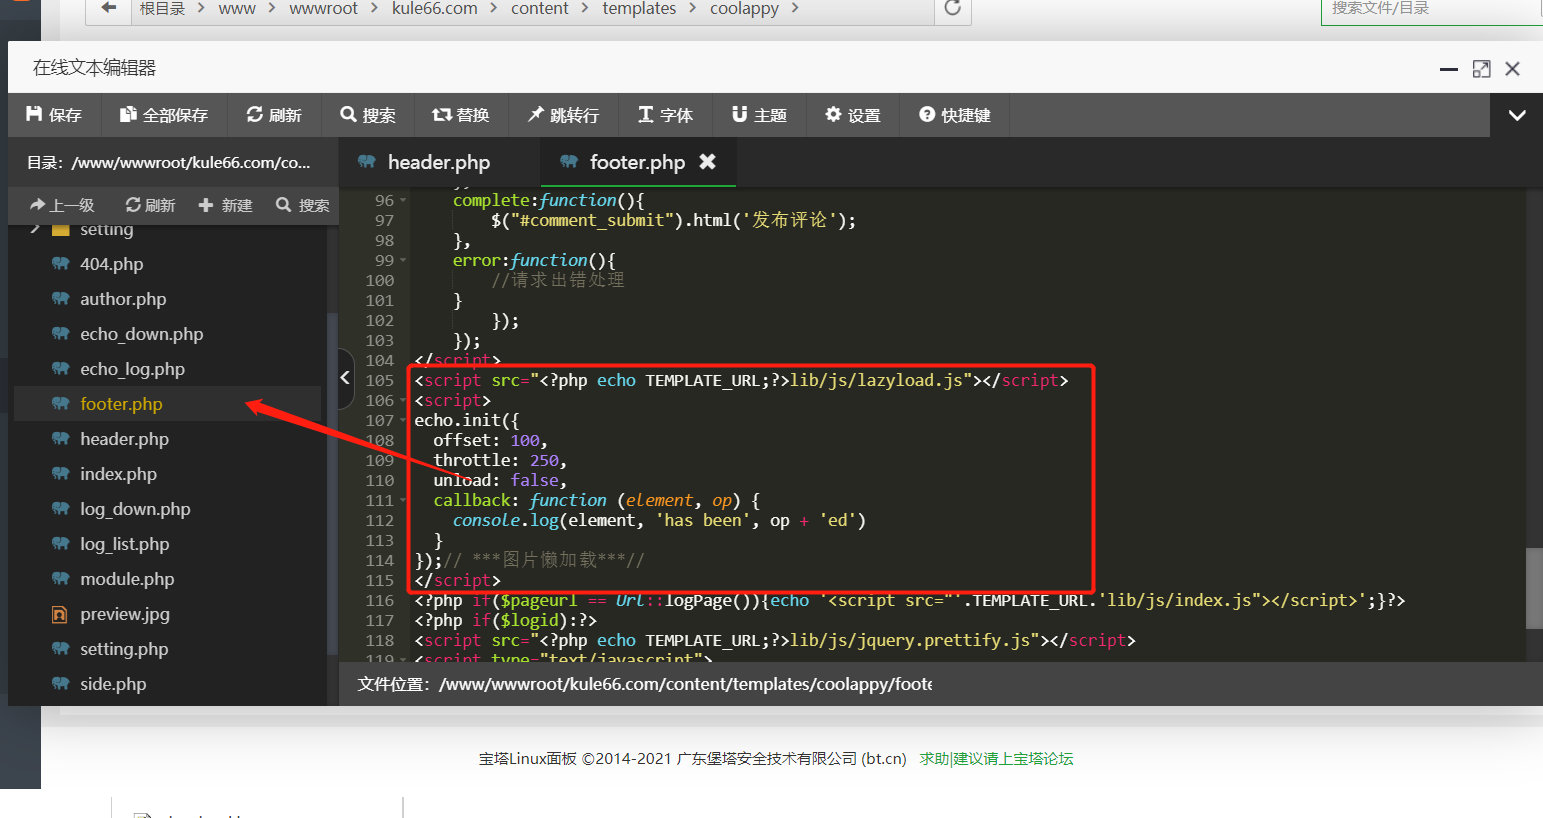Screen dimensions: 1543x818
Task: Open the Theme (主题) picker
Action: (x=759, y=115)
